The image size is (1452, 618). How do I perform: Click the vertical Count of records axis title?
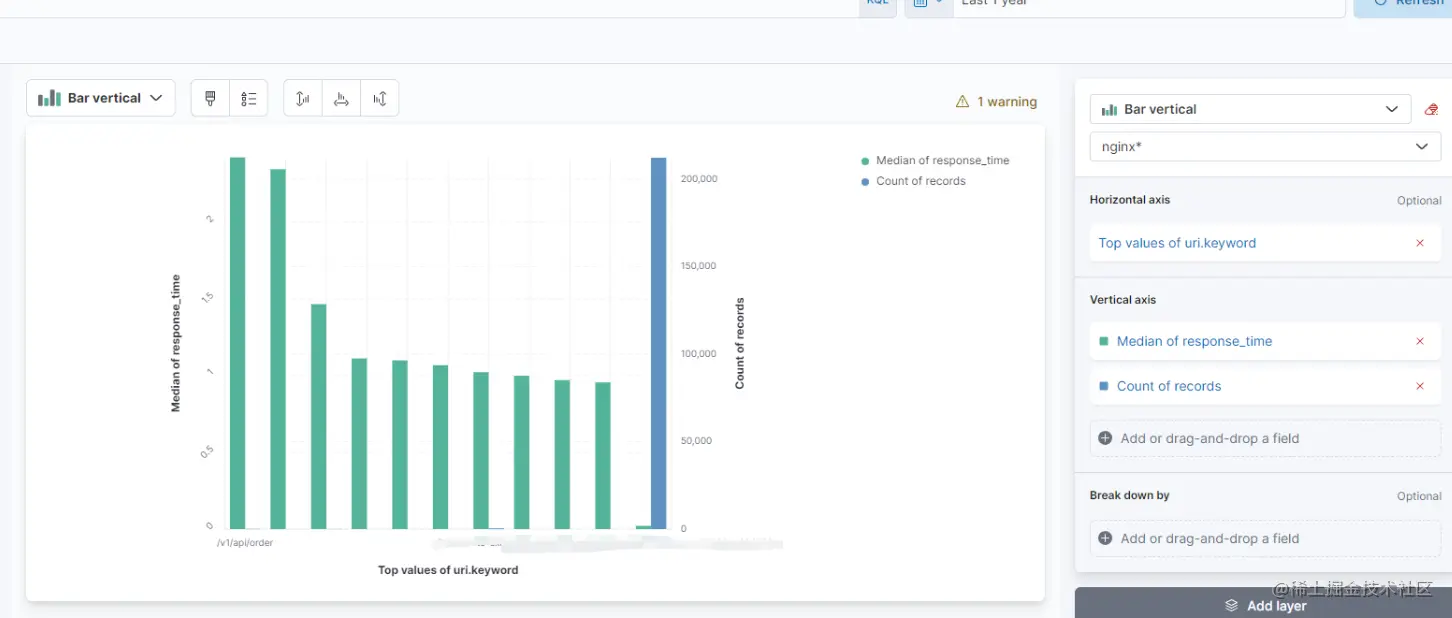pyautogui.click(x=740, y=343)
